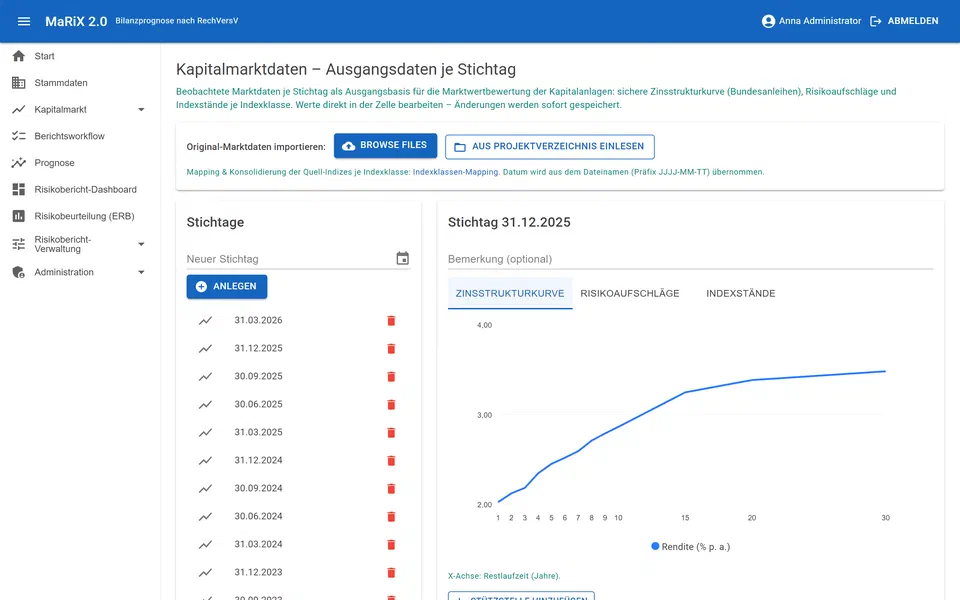Viewport: 960px width, 600px height.
Task: Click the Berichtsworkflow checklist icon
Action: (19, 136)
